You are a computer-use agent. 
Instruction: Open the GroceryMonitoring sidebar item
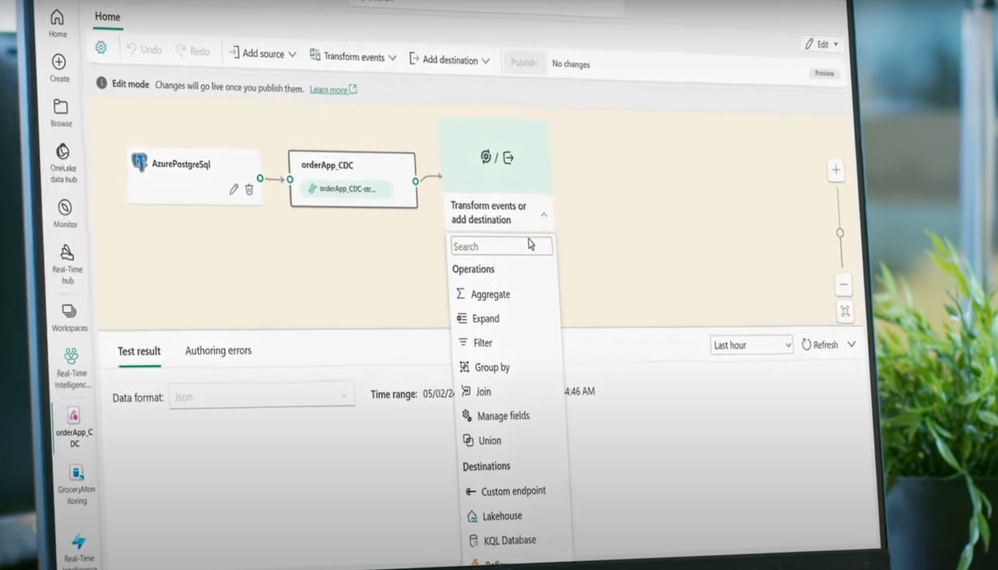click(x=76, y=484)
